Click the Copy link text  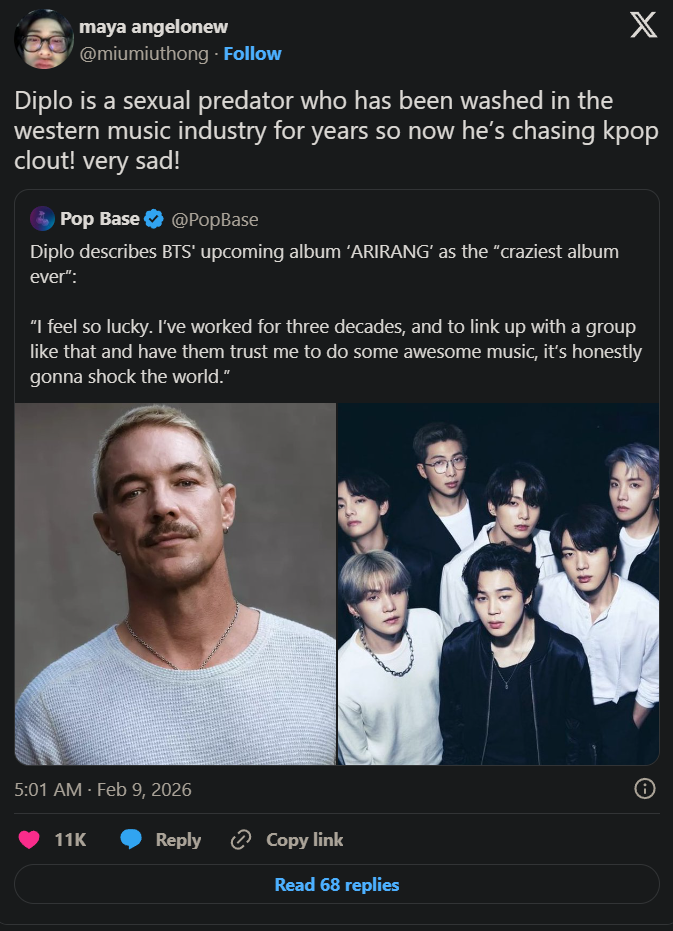click(x=305, y=840)
